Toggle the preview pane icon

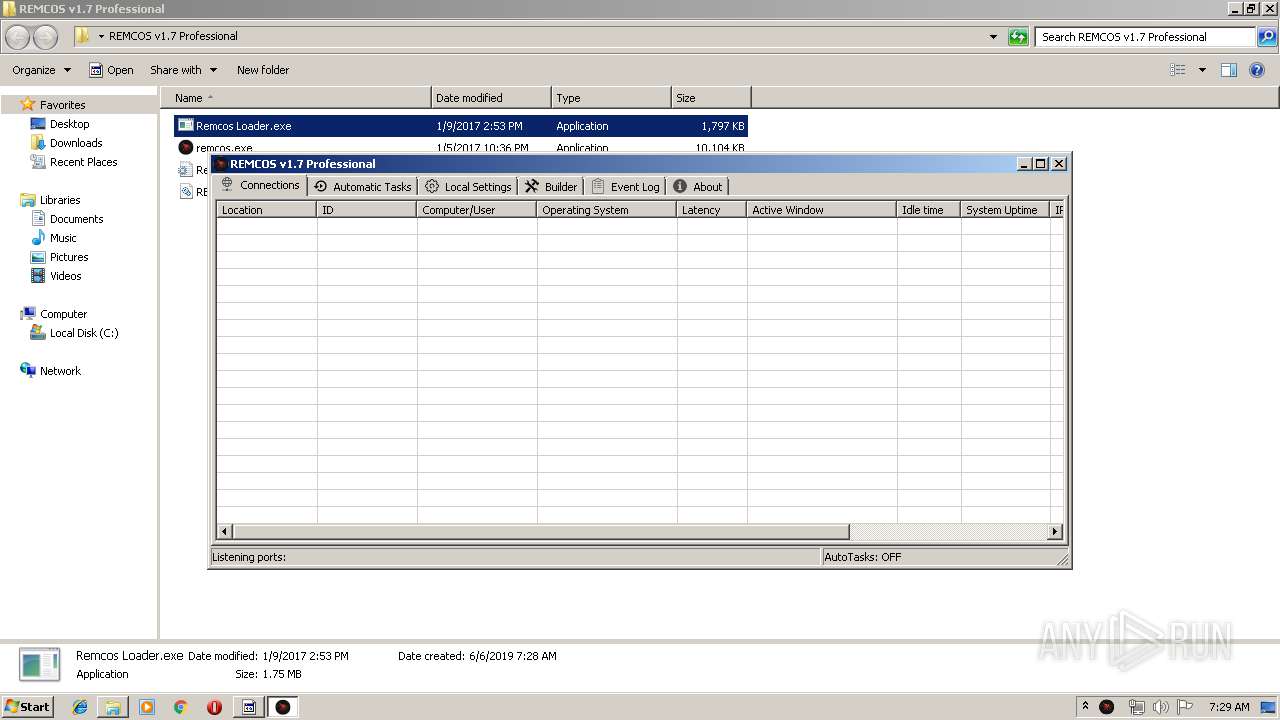[1229, 70]
